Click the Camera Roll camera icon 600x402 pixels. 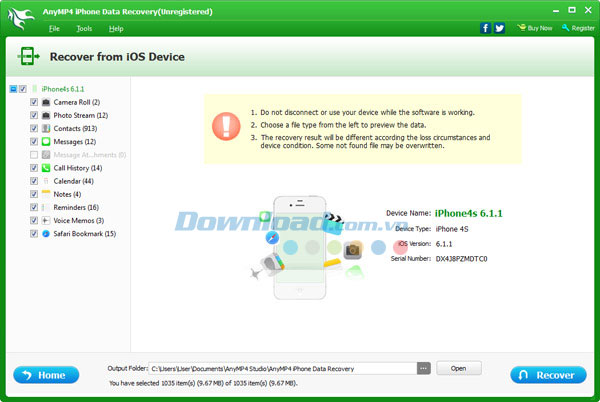[x=46, y=102]
